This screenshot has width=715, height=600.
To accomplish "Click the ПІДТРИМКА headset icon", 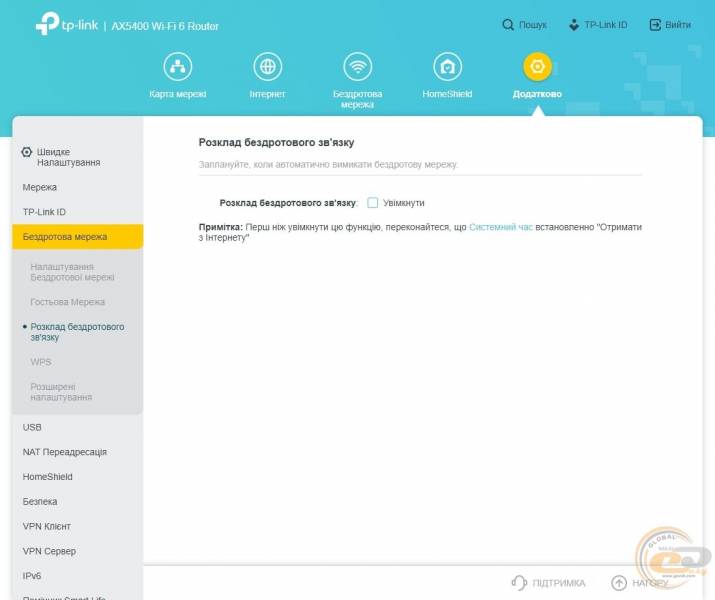I will [519, 583].
